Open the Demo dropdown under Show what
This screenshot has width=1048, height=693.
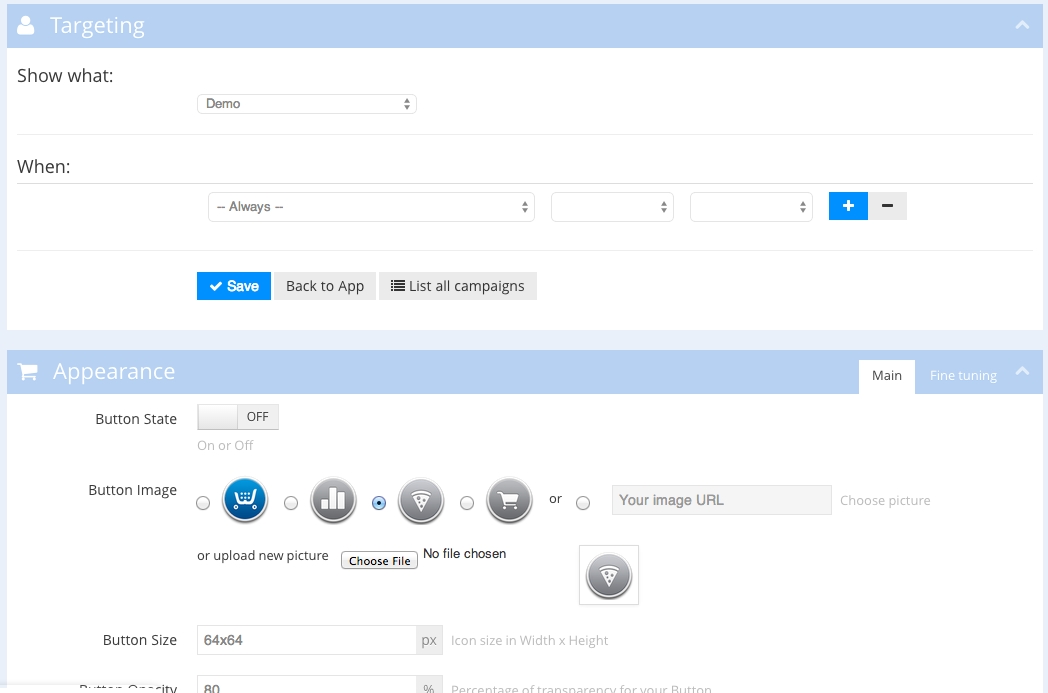tap(307, 104)
